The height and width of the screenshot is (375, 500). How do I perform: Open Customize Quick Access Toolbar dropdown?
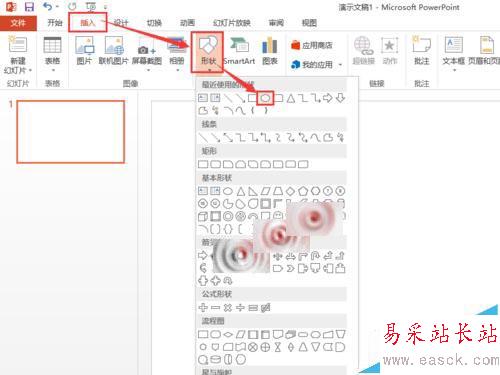105,7
